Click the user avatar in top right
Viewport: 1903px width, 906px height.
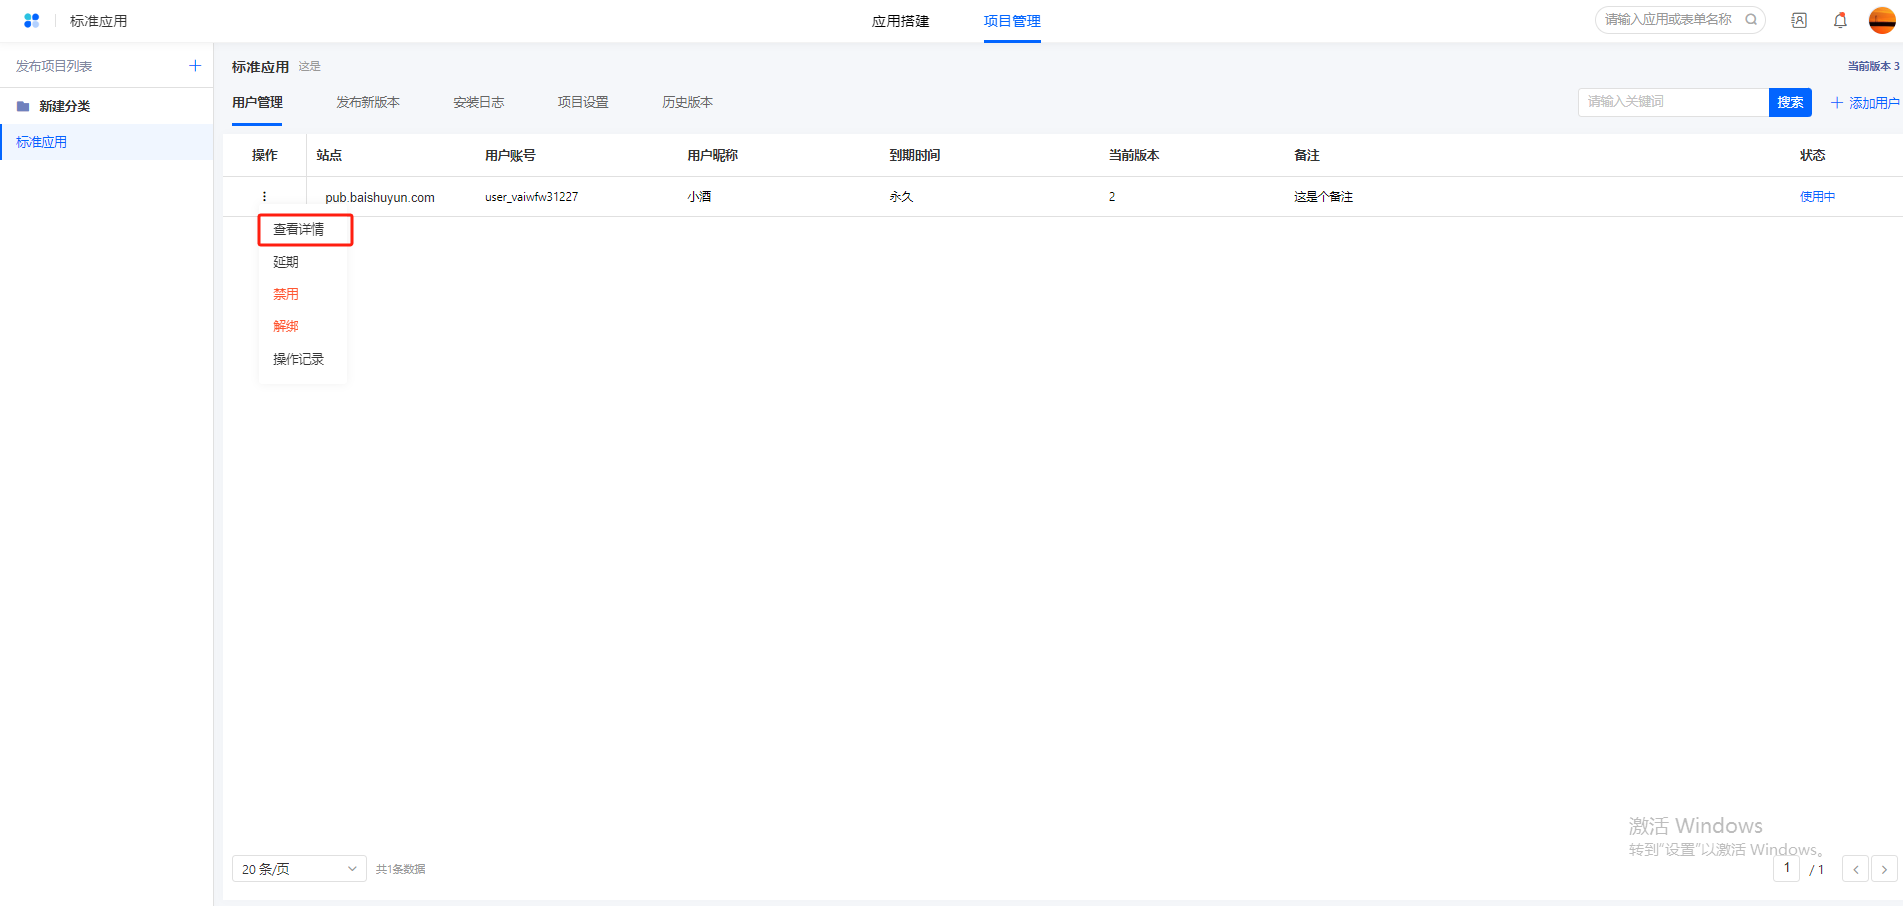[x=1881, y=20]
